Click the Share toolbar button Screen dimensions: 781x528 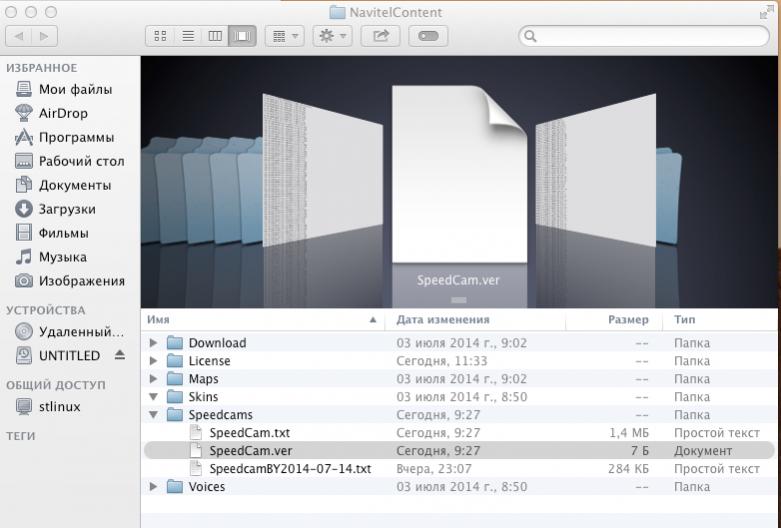380,36
